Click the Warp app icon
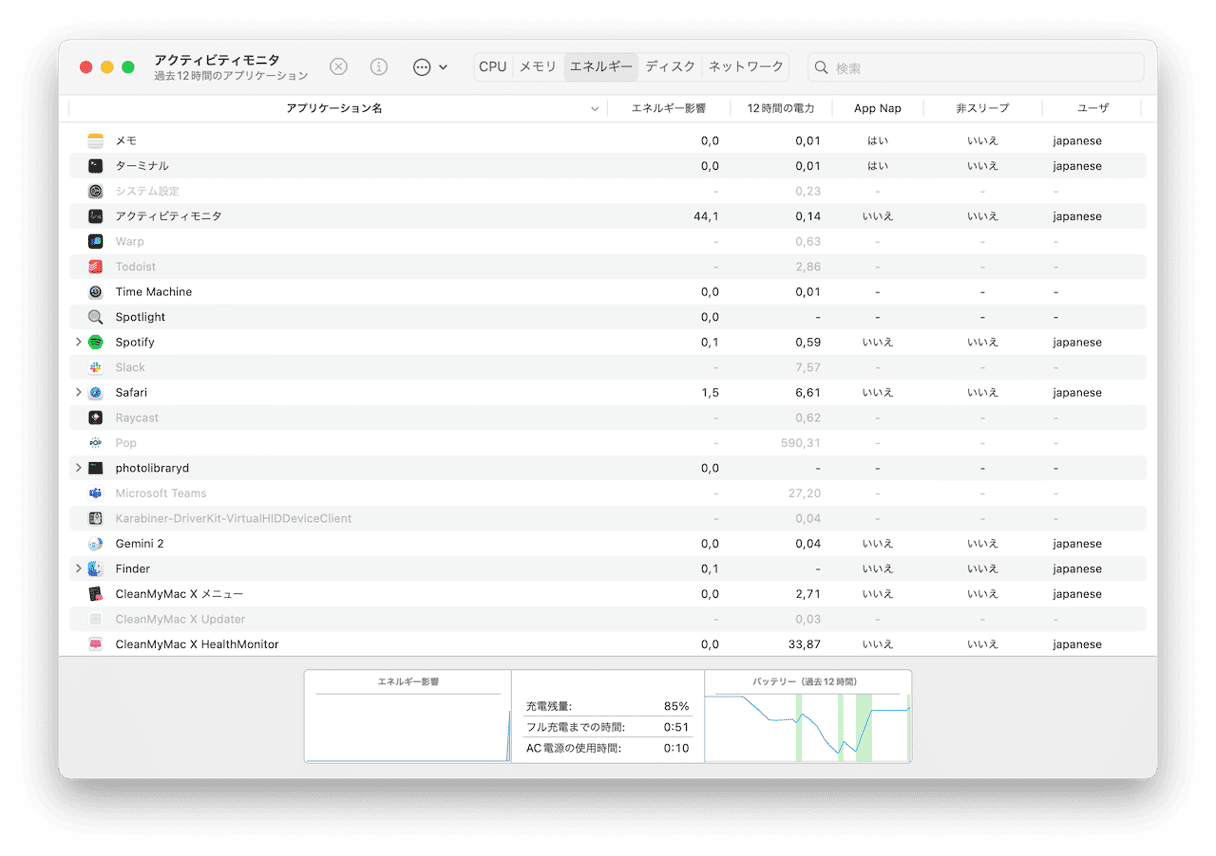Screen dimensions: 1216x856 (x=95, y=241)
